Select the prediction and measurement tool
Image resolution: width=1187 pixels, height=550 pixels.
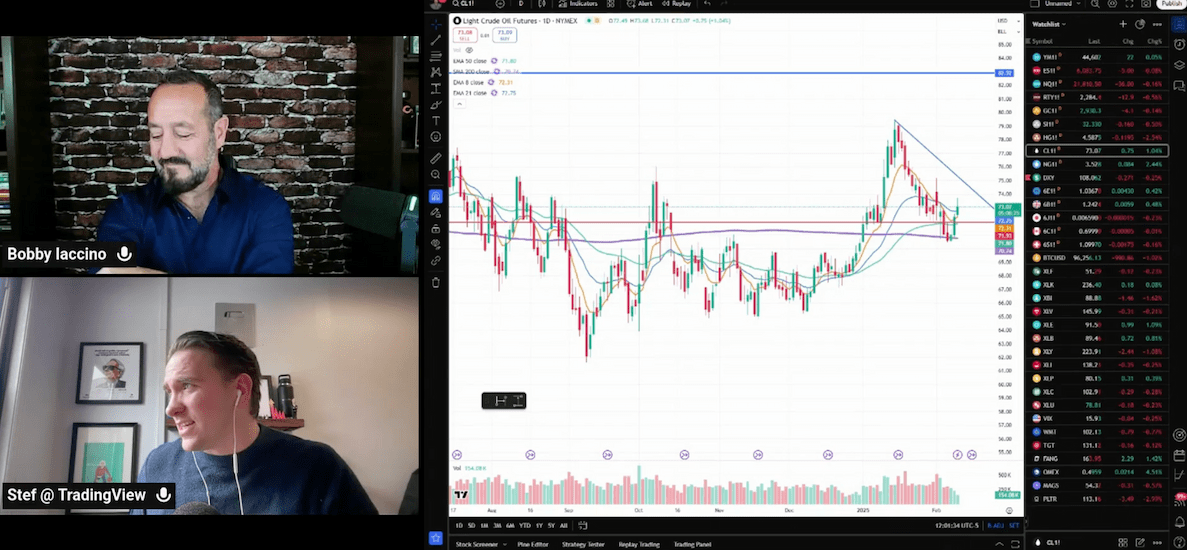pos(436,89)
